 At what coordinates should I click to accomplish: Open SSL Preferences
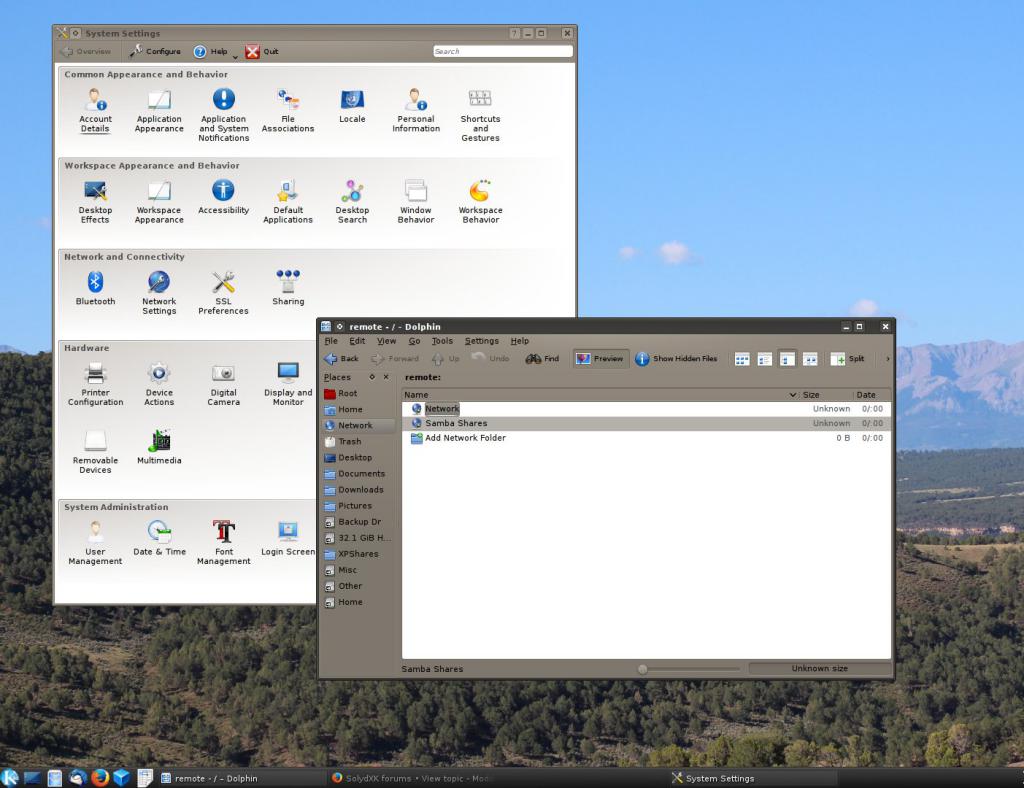click(x=223, y=292)
